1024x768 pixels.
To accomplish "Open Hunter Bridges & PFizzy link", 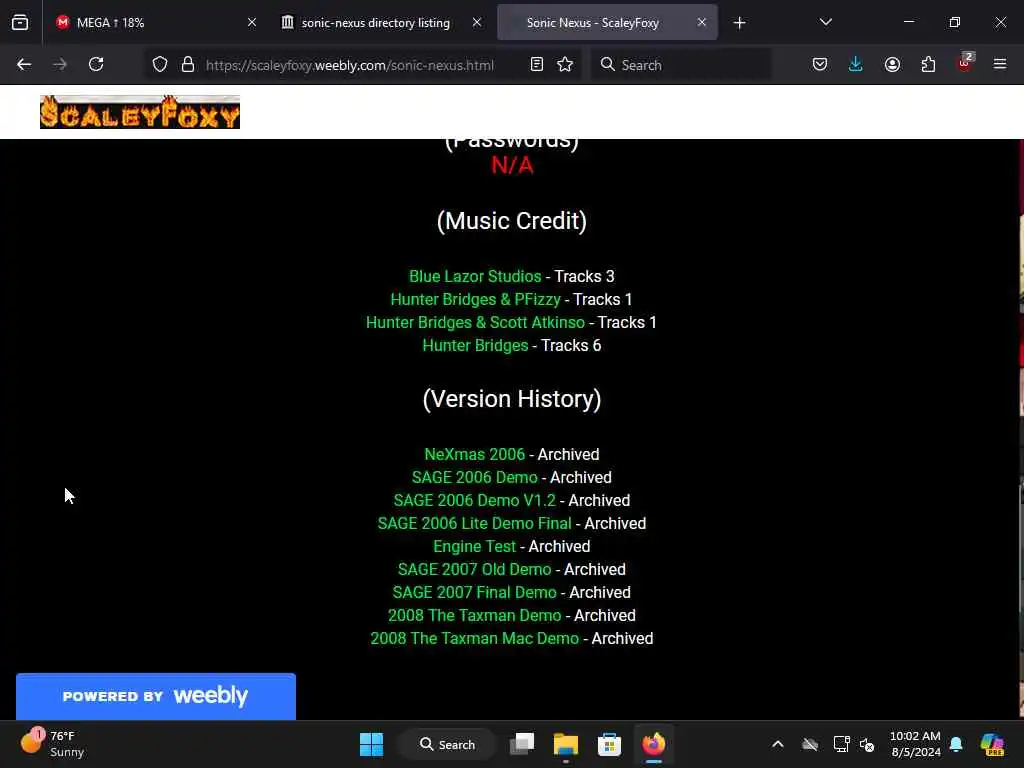I will (x=475, y=299).
